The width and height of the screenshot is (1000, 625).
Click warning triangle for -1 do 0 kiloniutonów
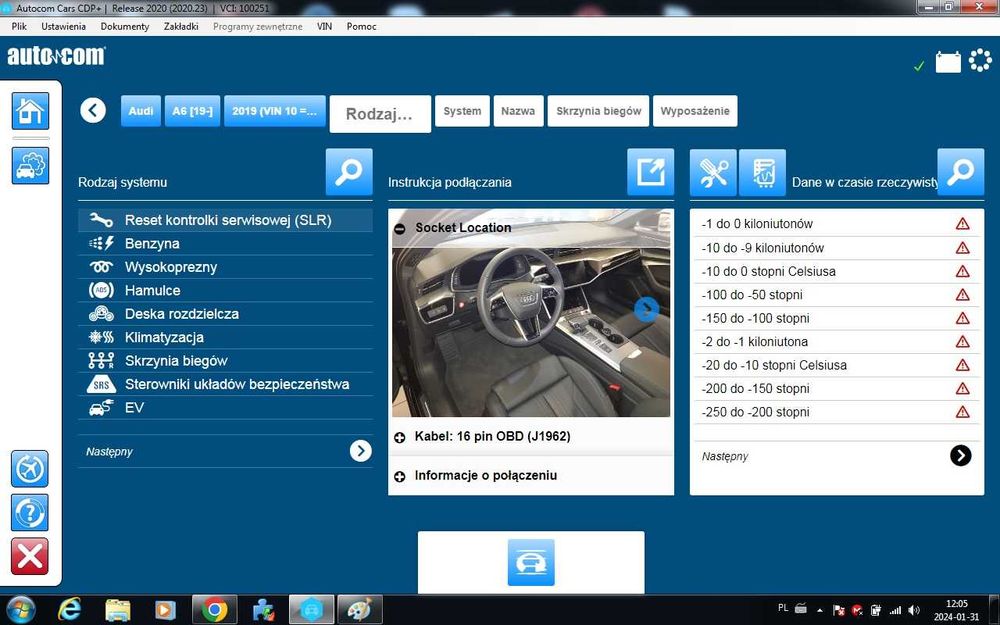click(962, 224)
